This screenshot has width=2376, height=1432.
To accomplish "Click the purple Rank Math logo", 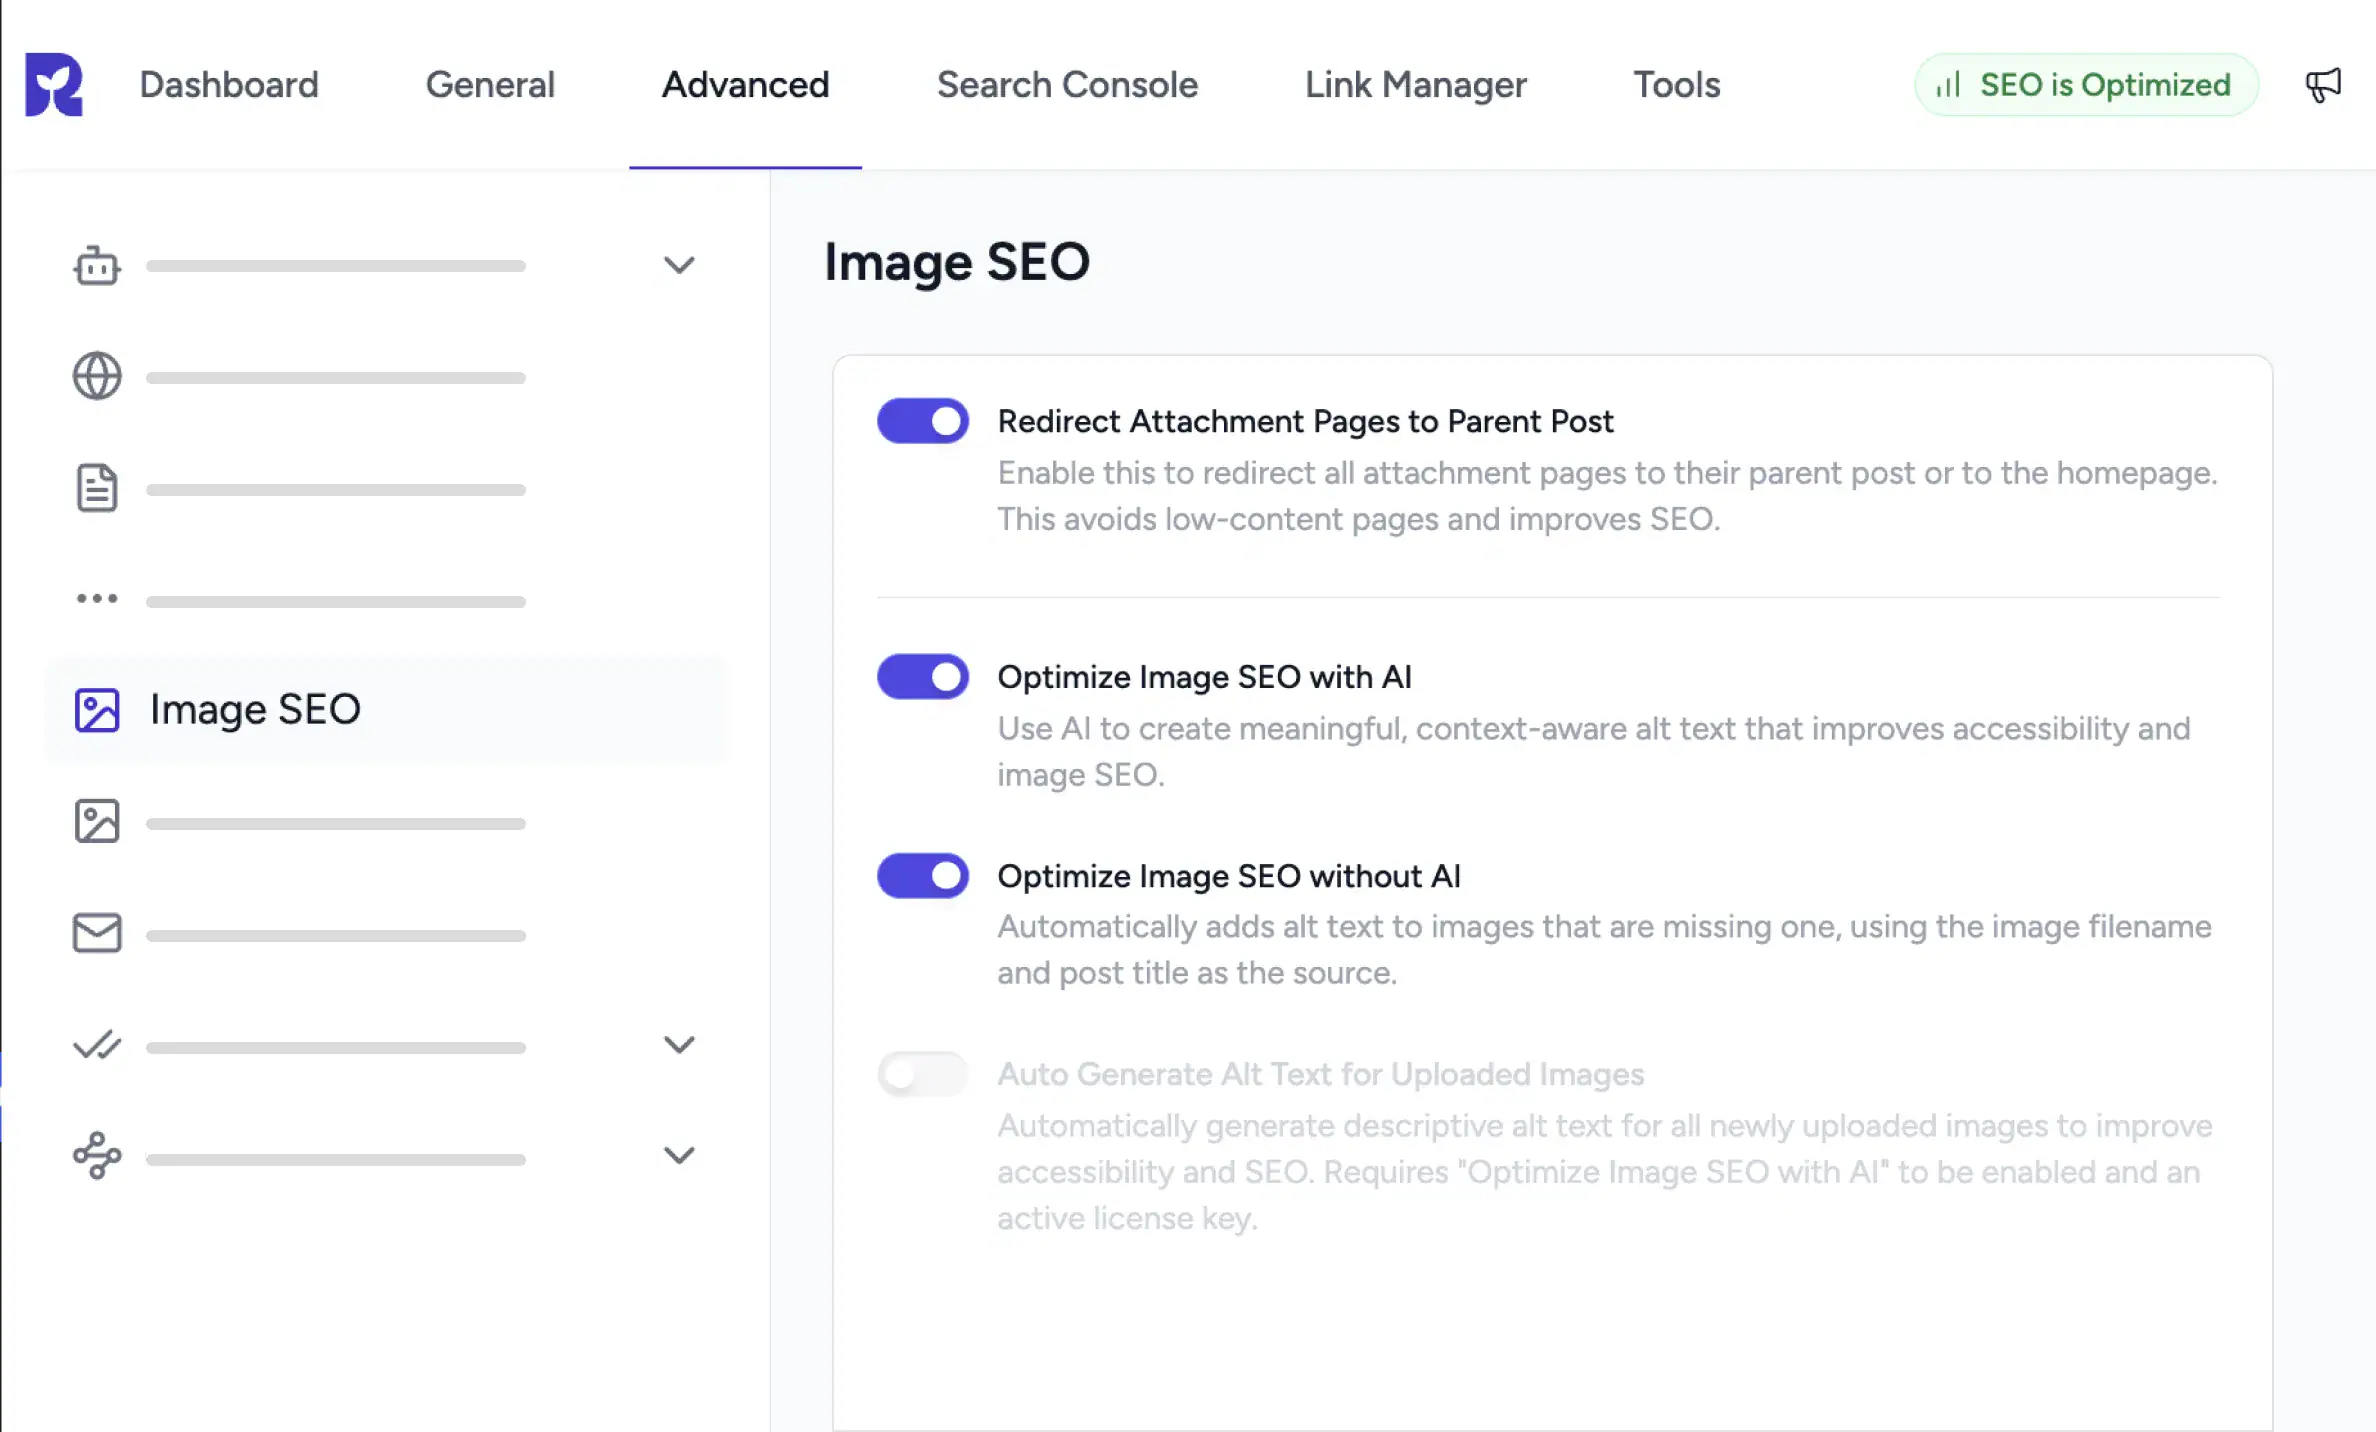I will (54, 85).
